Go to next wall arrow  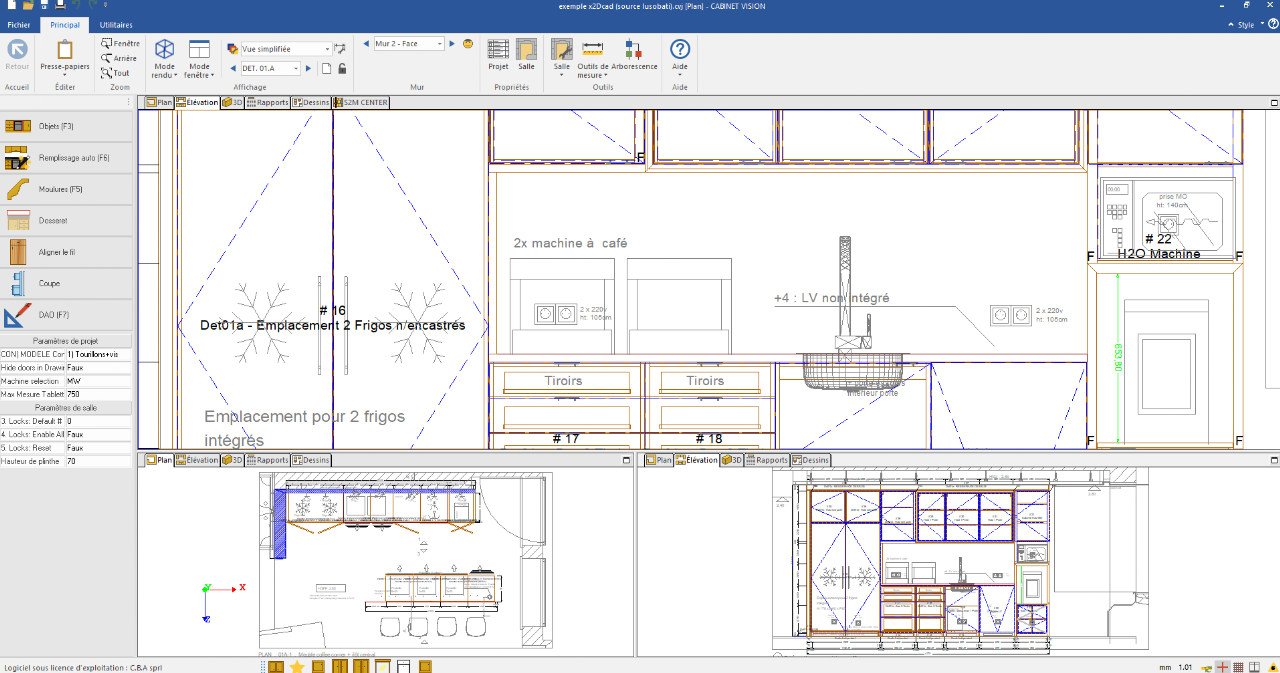point(452,44)
